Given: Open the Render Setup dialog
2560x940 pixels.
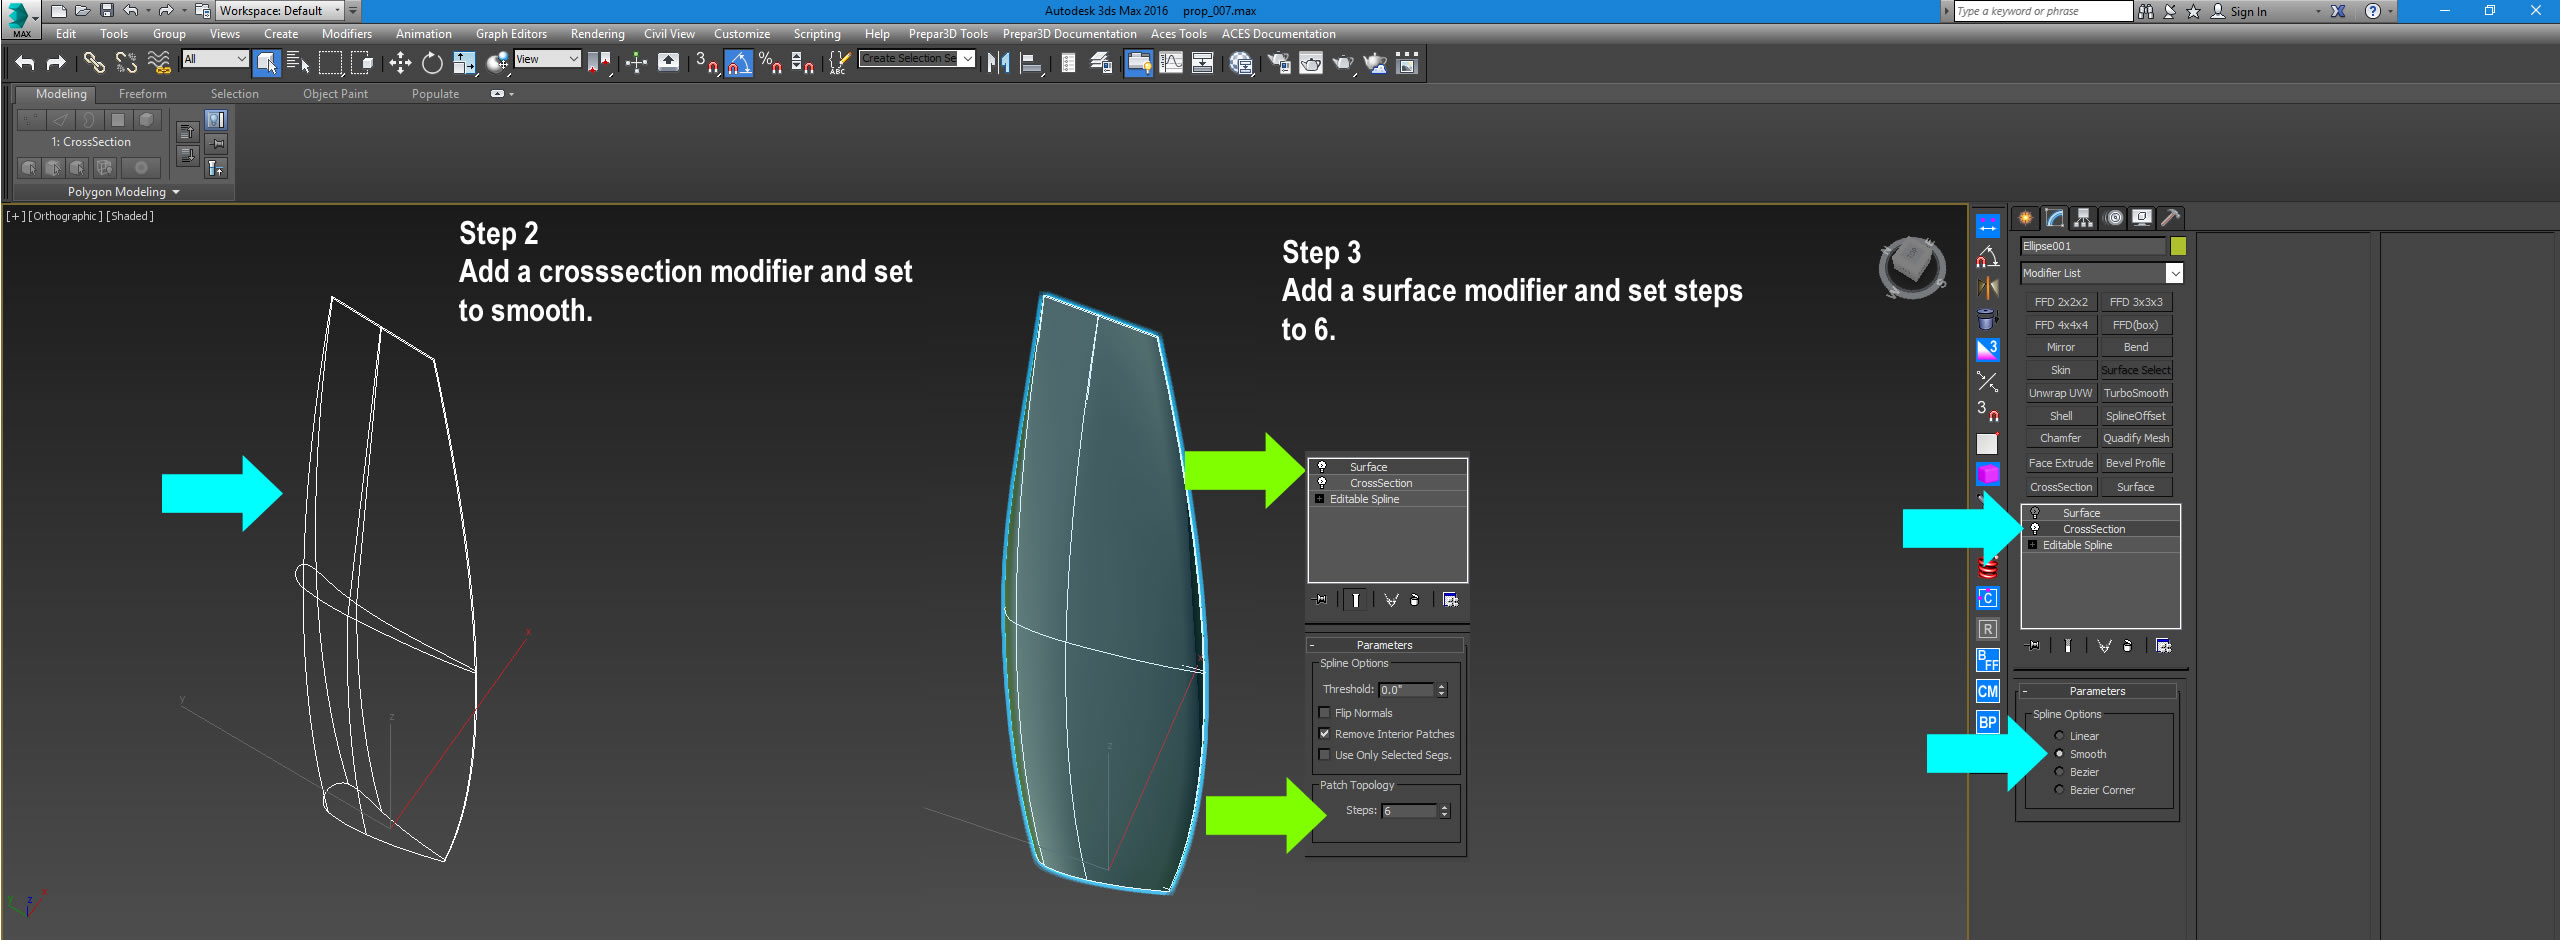Looking at the screenshot, I should pos(1280,63).
